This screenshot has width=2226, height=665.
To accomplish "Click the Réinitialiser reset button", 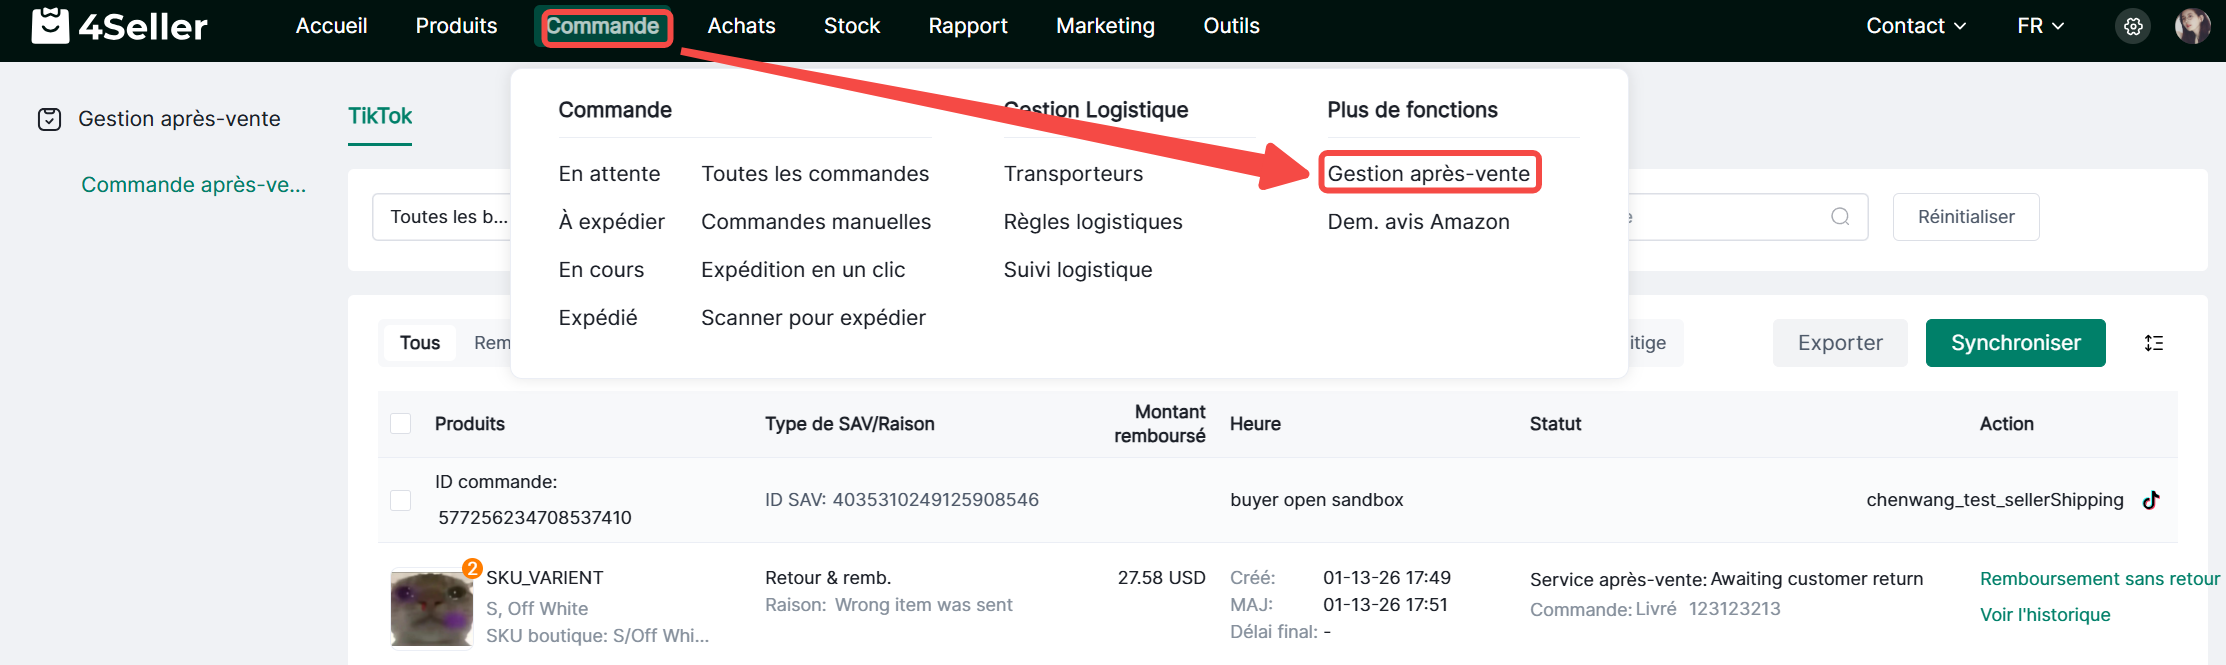I will click(1965, 217).
